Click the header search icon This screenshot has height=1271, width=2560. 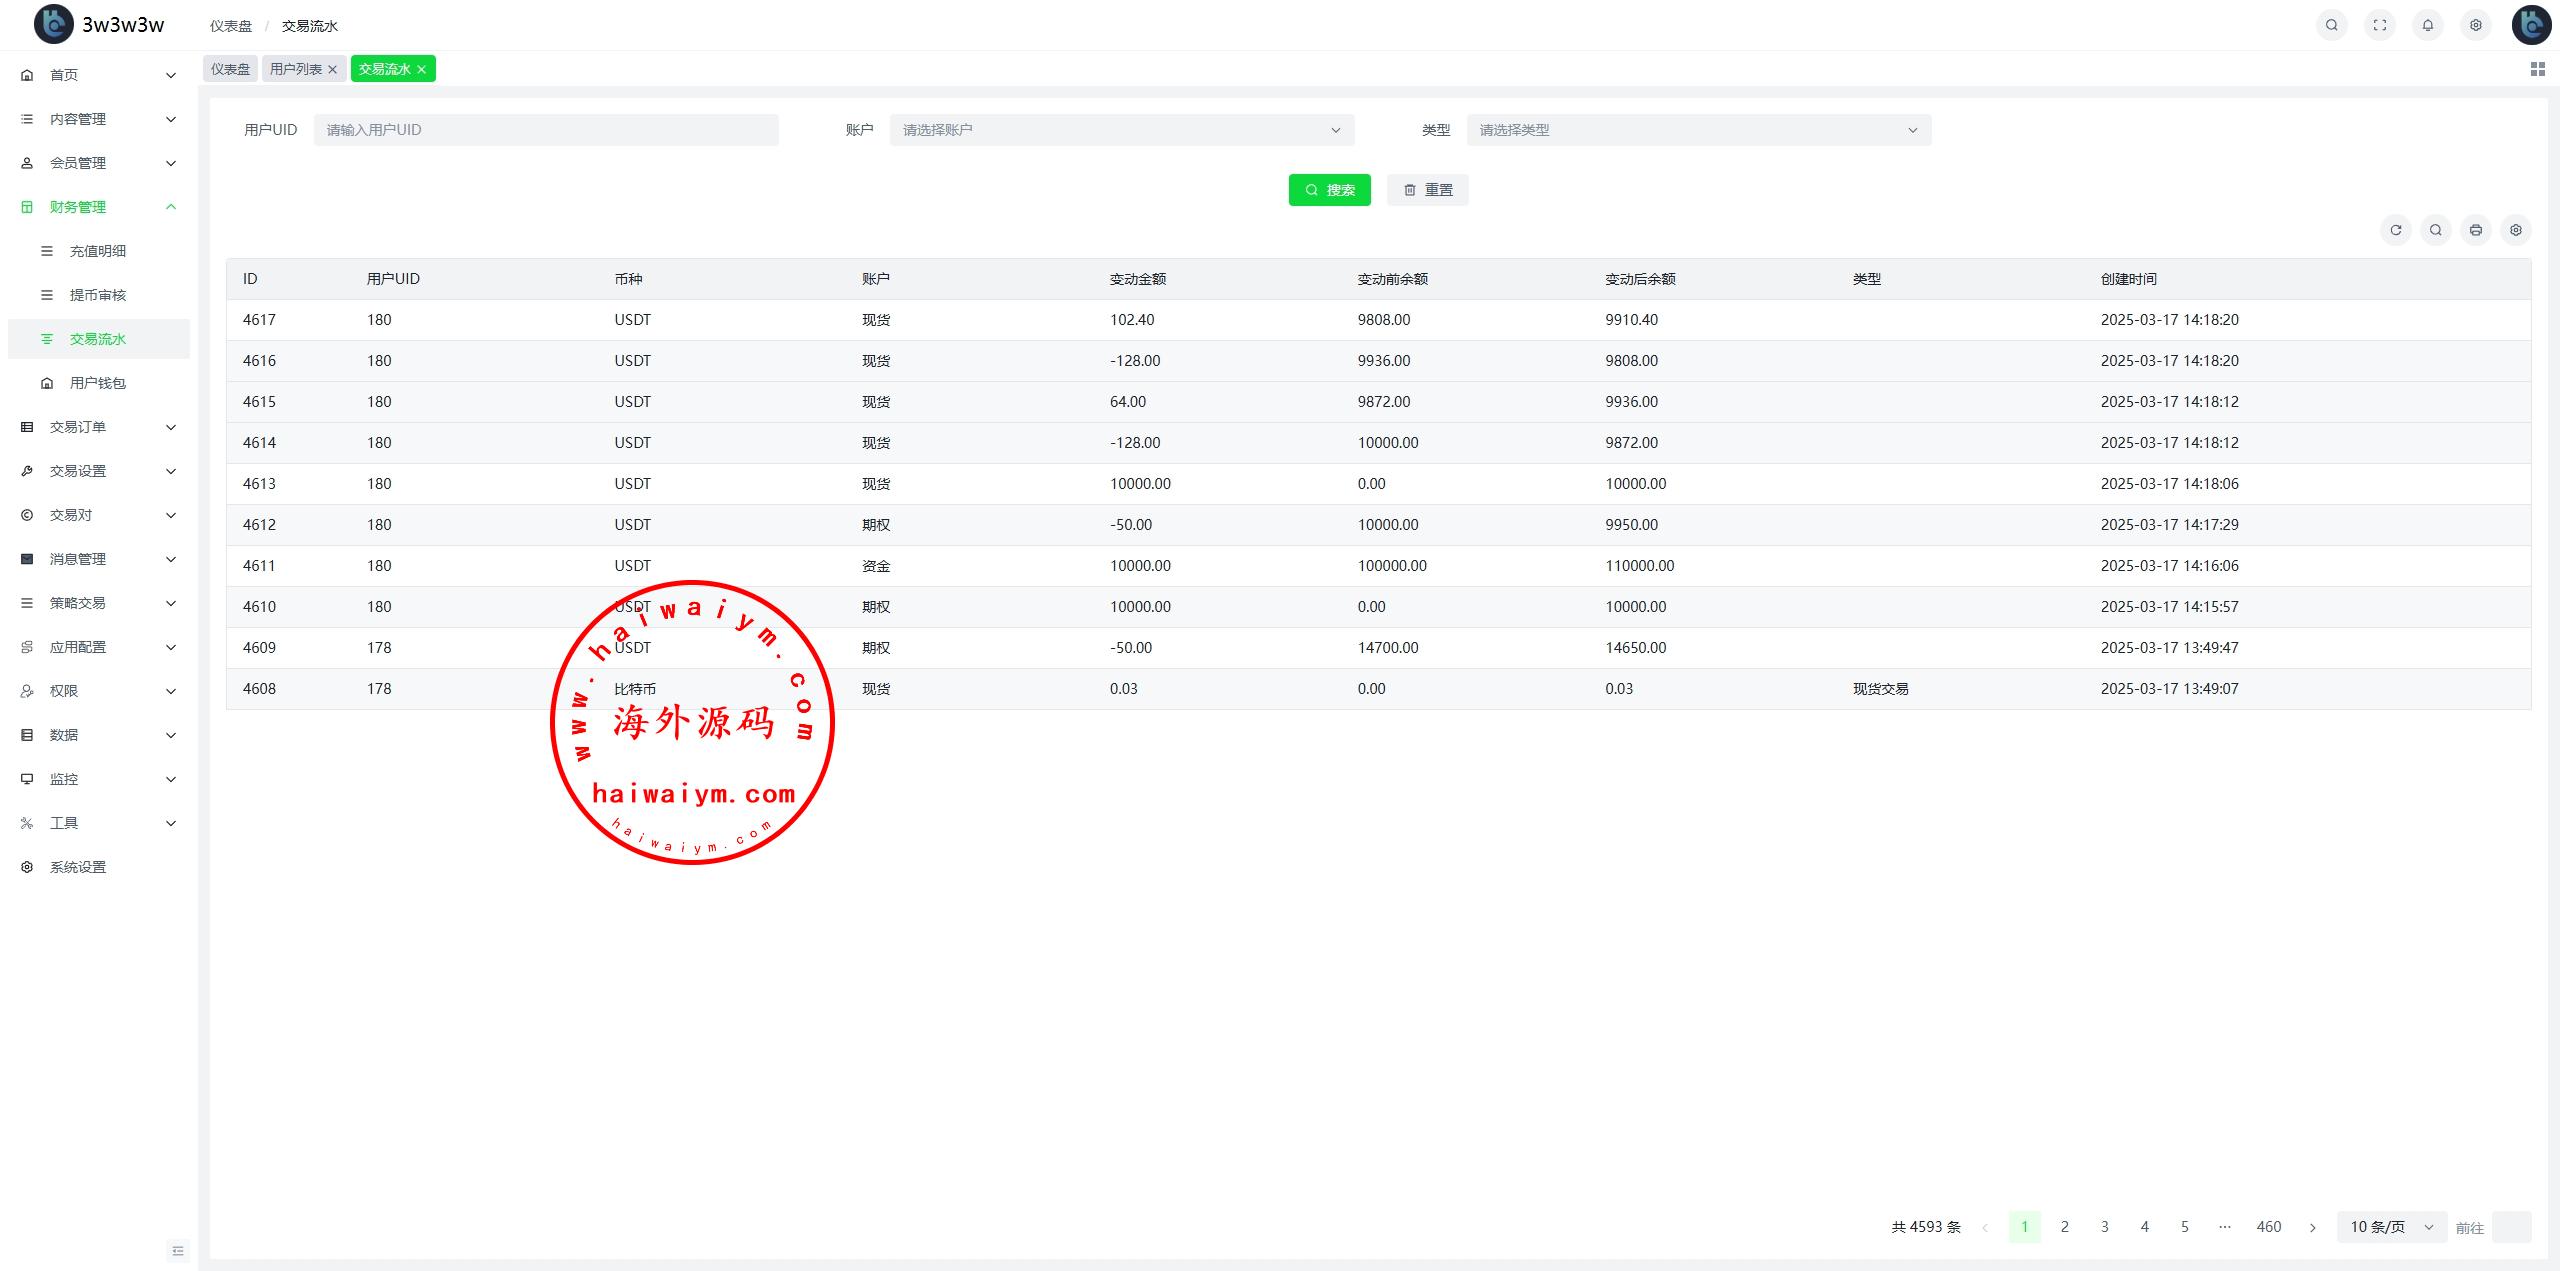tap(2332, 25)
